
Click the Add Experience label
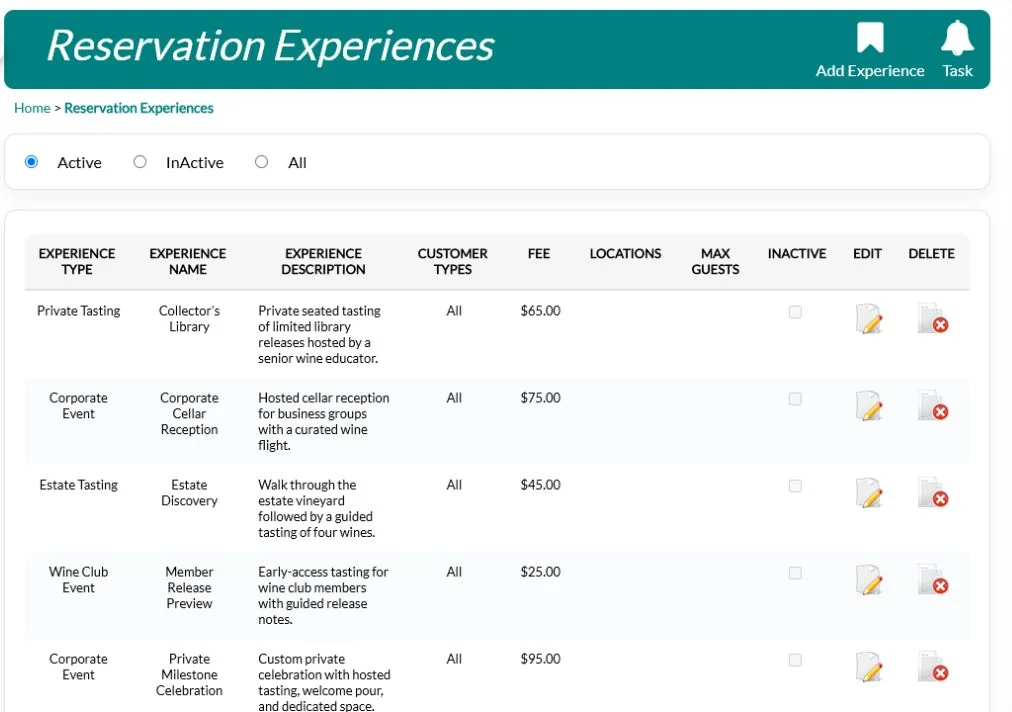(869, 71)
